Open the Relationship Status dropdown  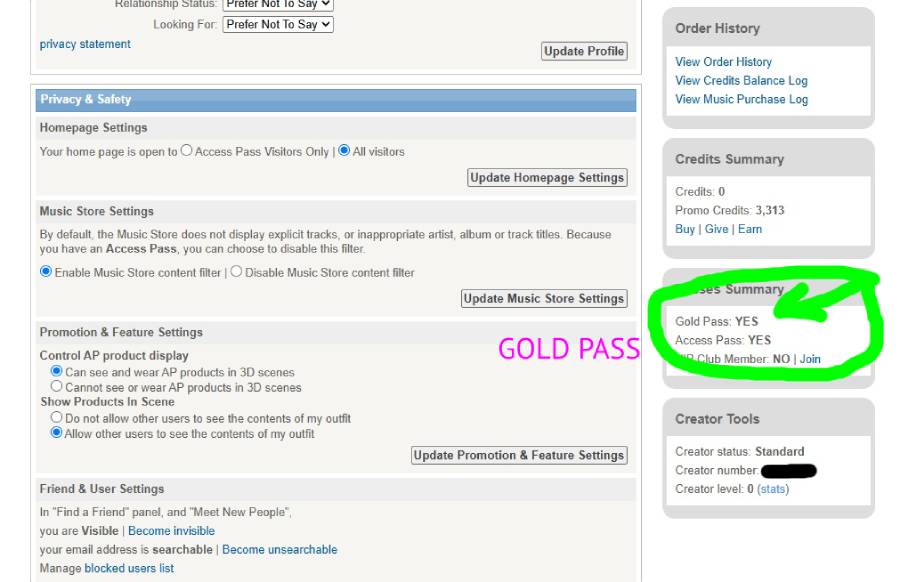[278, 5]
